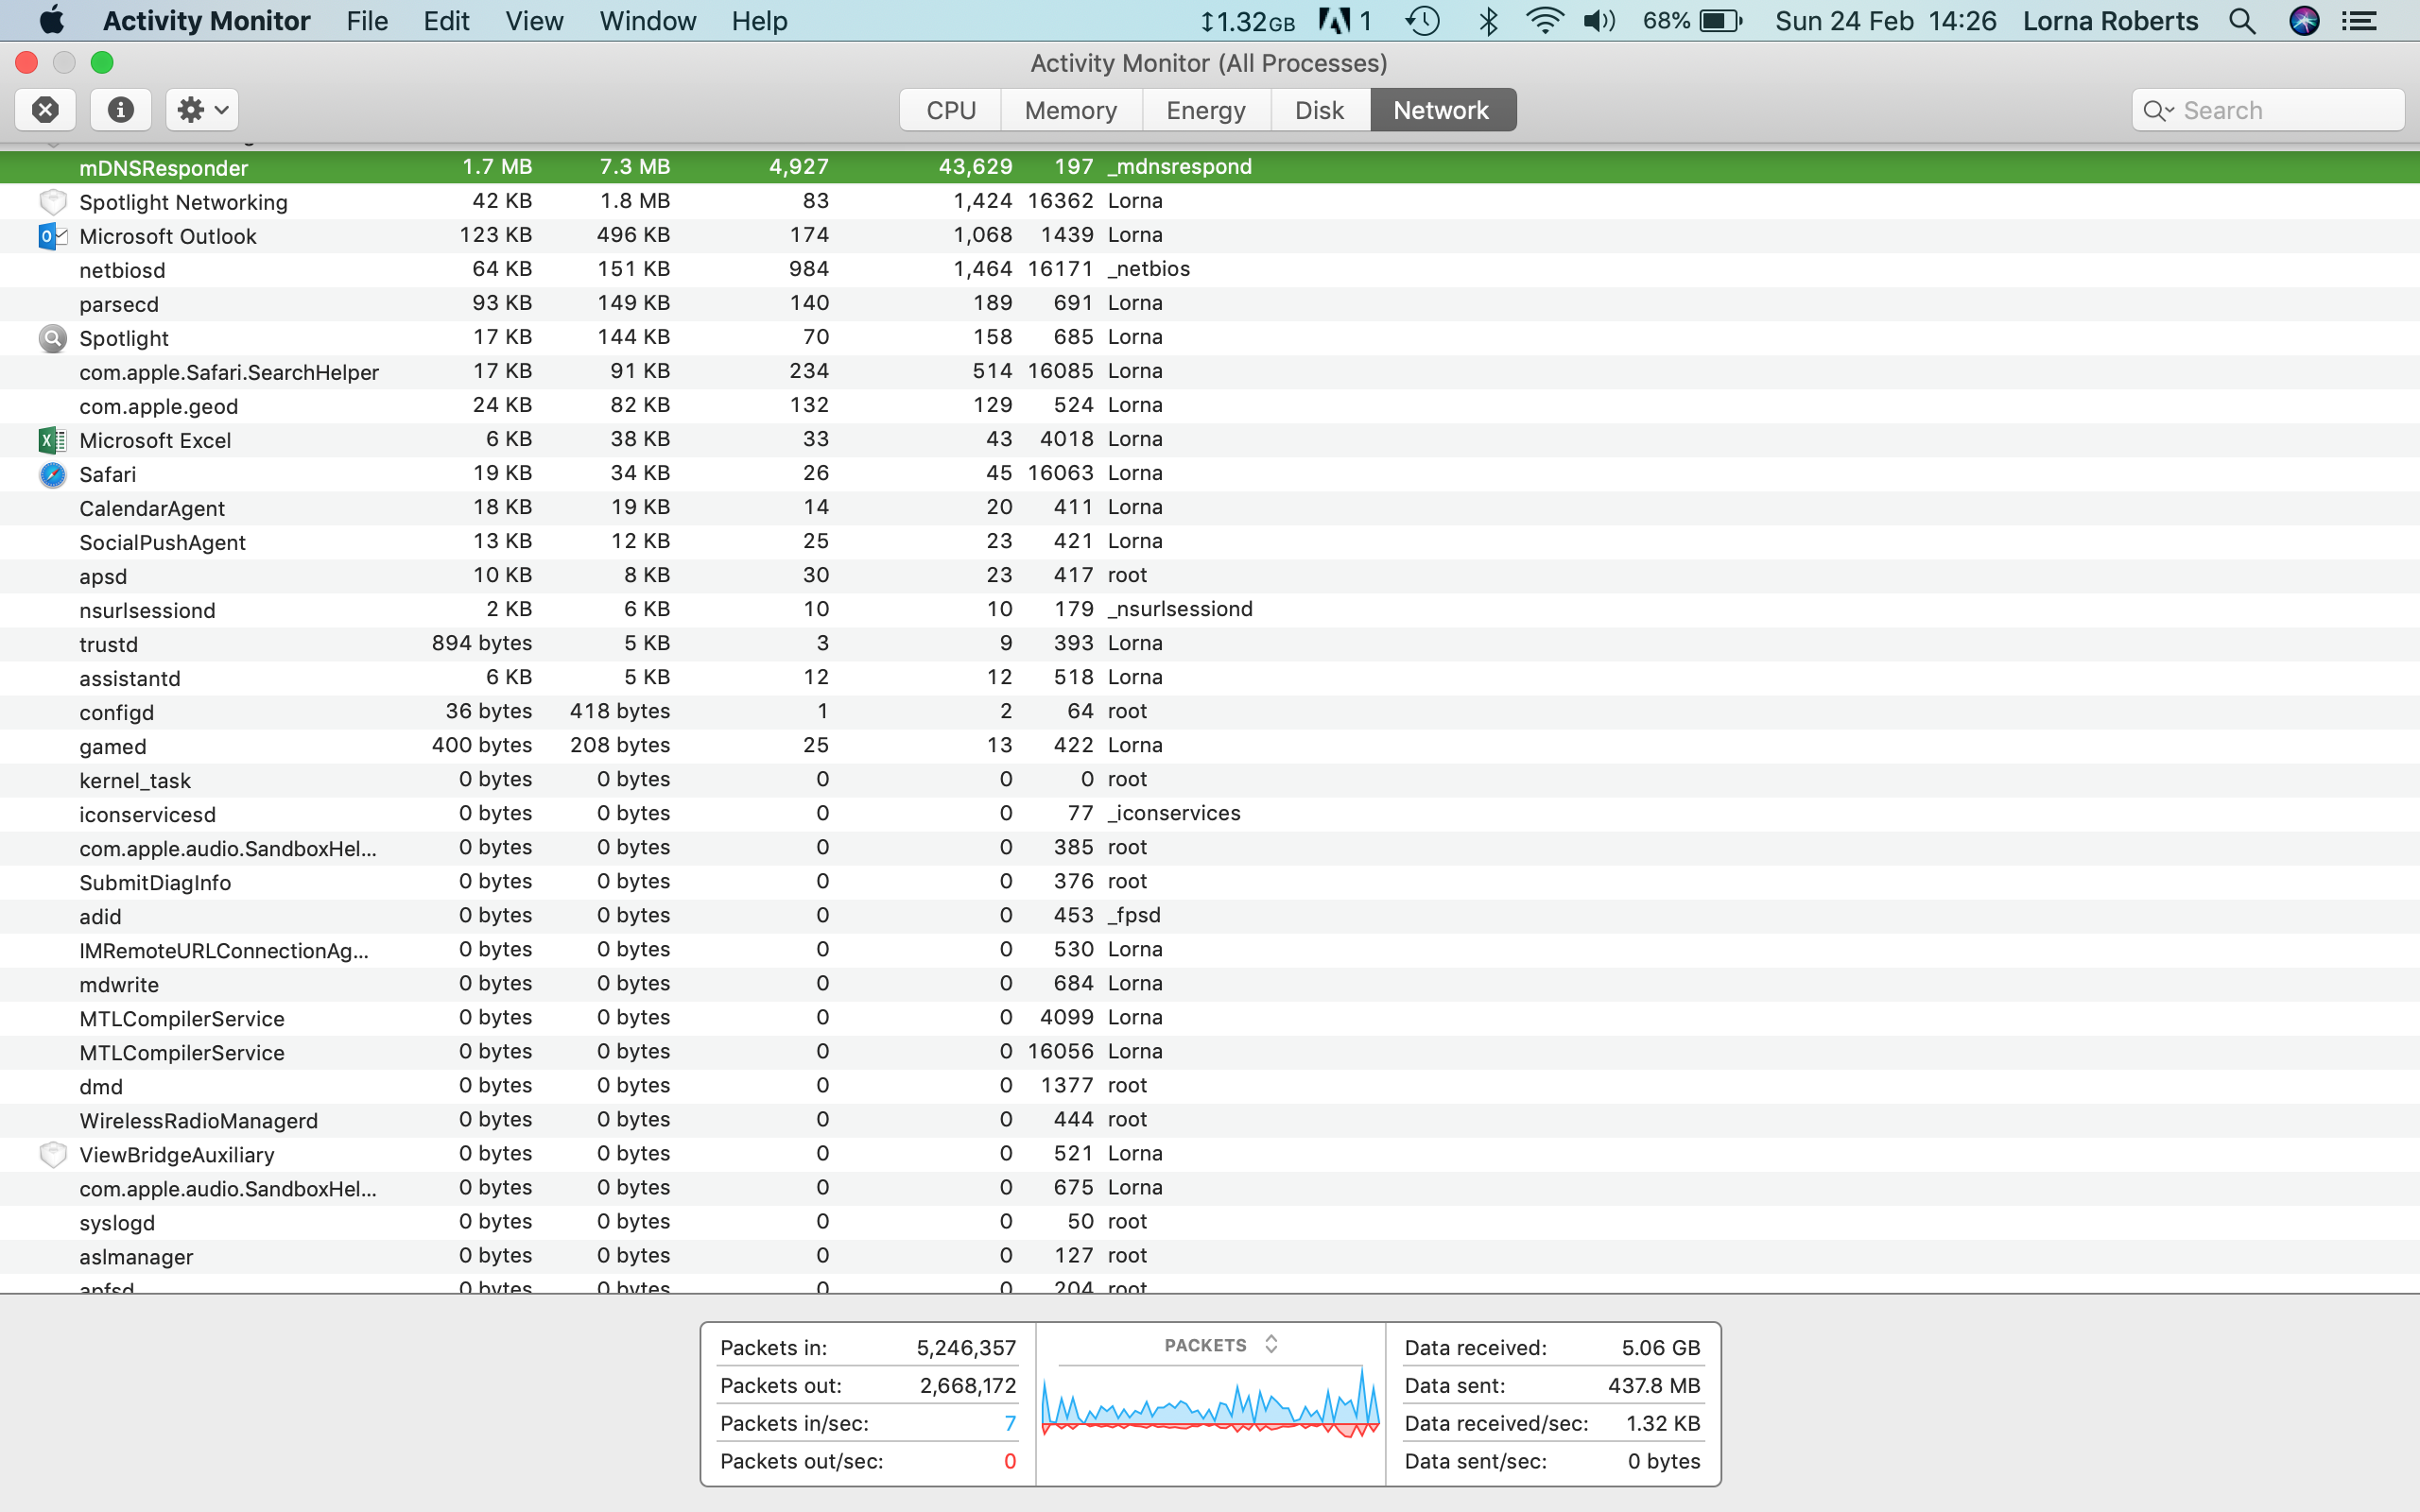Screen dimensions: 2420x1512
Task: Open the Disk tab
Action: [x=1319, y=110]
